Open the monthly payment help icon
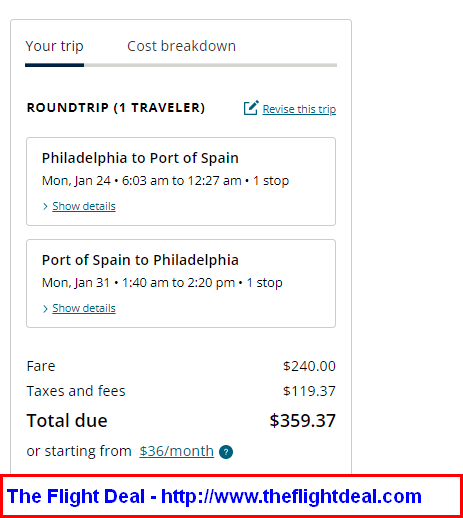The width and height of the screenshot is (463, 518). [226, 452]
